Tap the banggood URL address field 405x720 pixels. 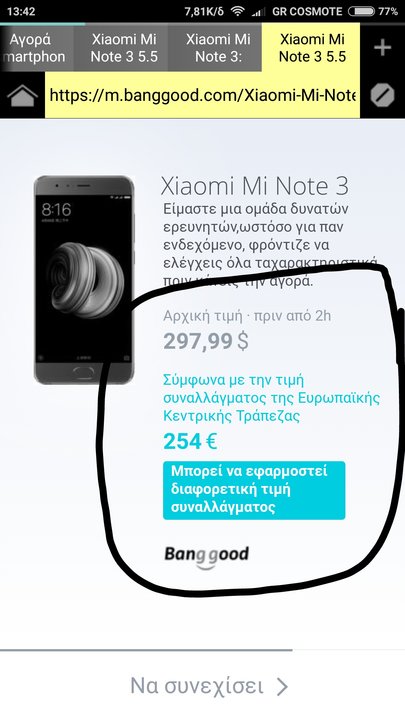coord(202,96)
